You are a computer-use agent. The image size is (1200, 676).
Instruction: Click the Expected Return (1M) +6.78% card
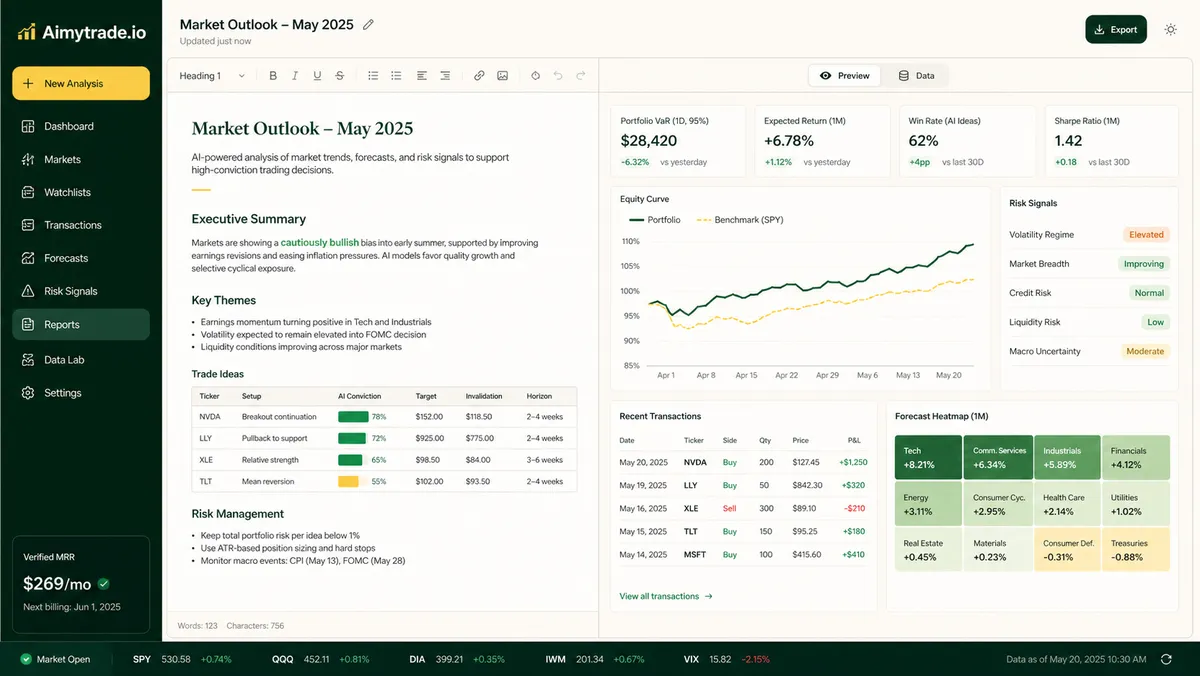coord(822,141)
